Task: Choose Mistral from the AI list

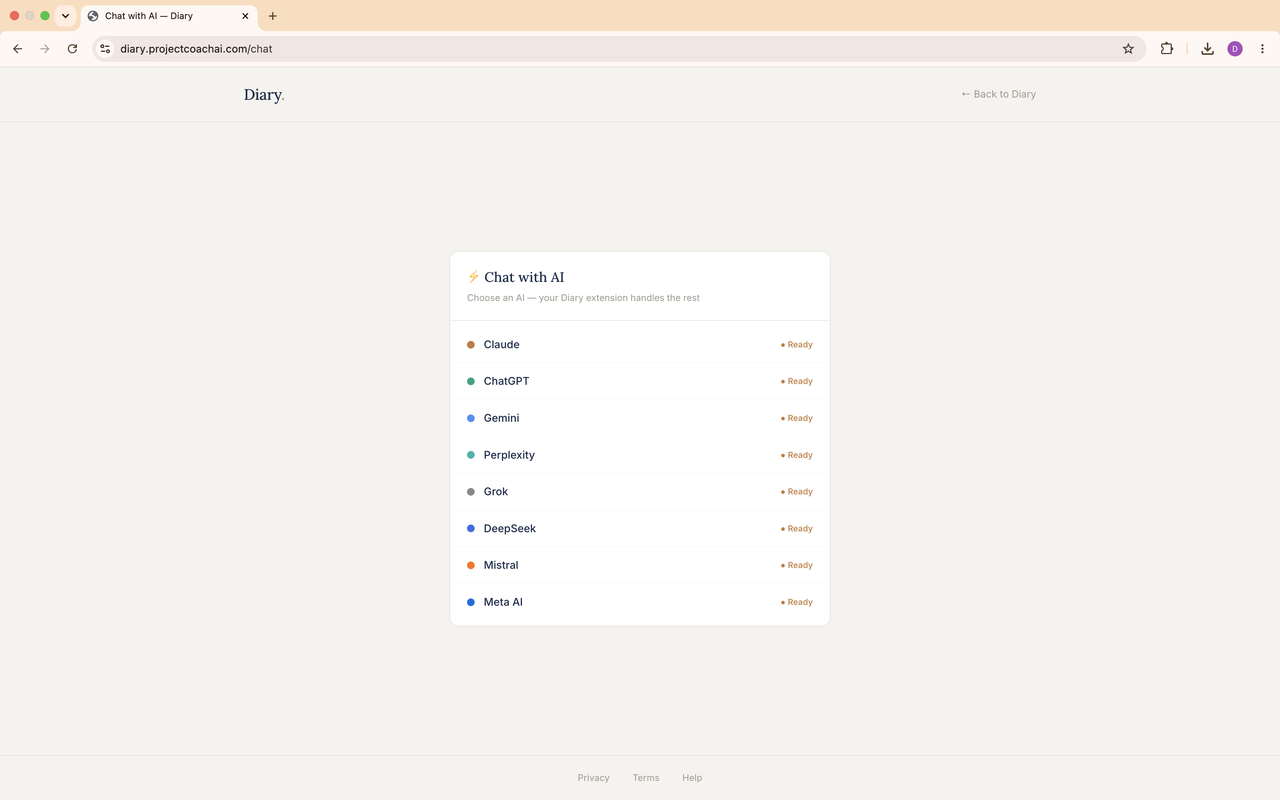Action: point(640,565)
